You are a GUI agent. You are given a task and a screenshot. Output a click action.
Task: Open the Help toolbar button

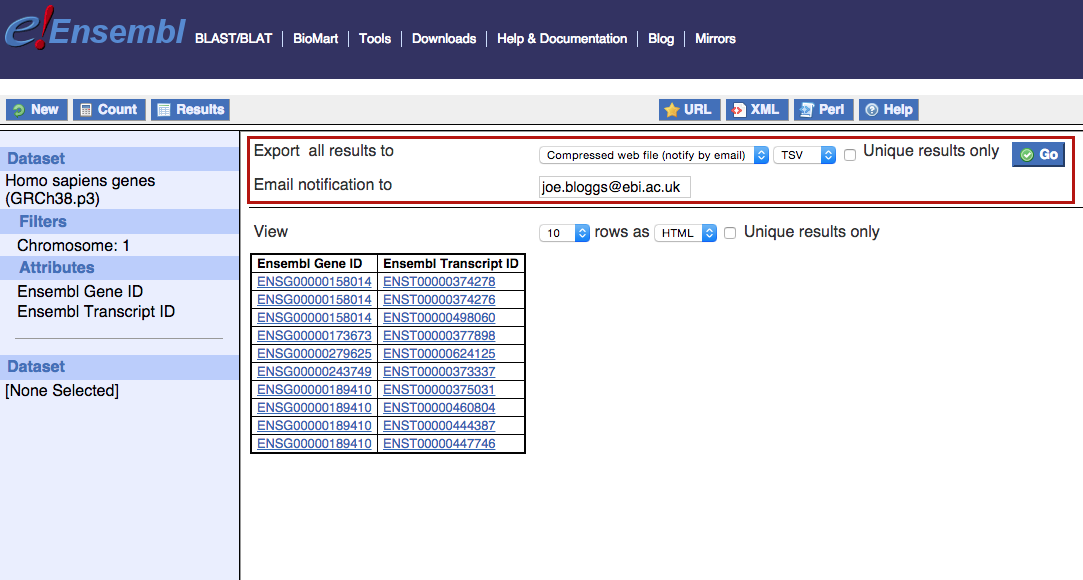(x=888, y=110)
